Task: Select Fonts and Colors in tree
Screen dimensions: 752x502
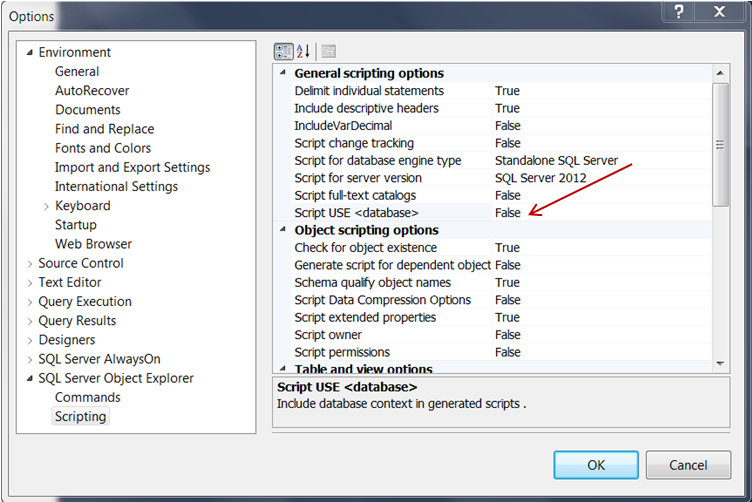Action: point(103,148)
